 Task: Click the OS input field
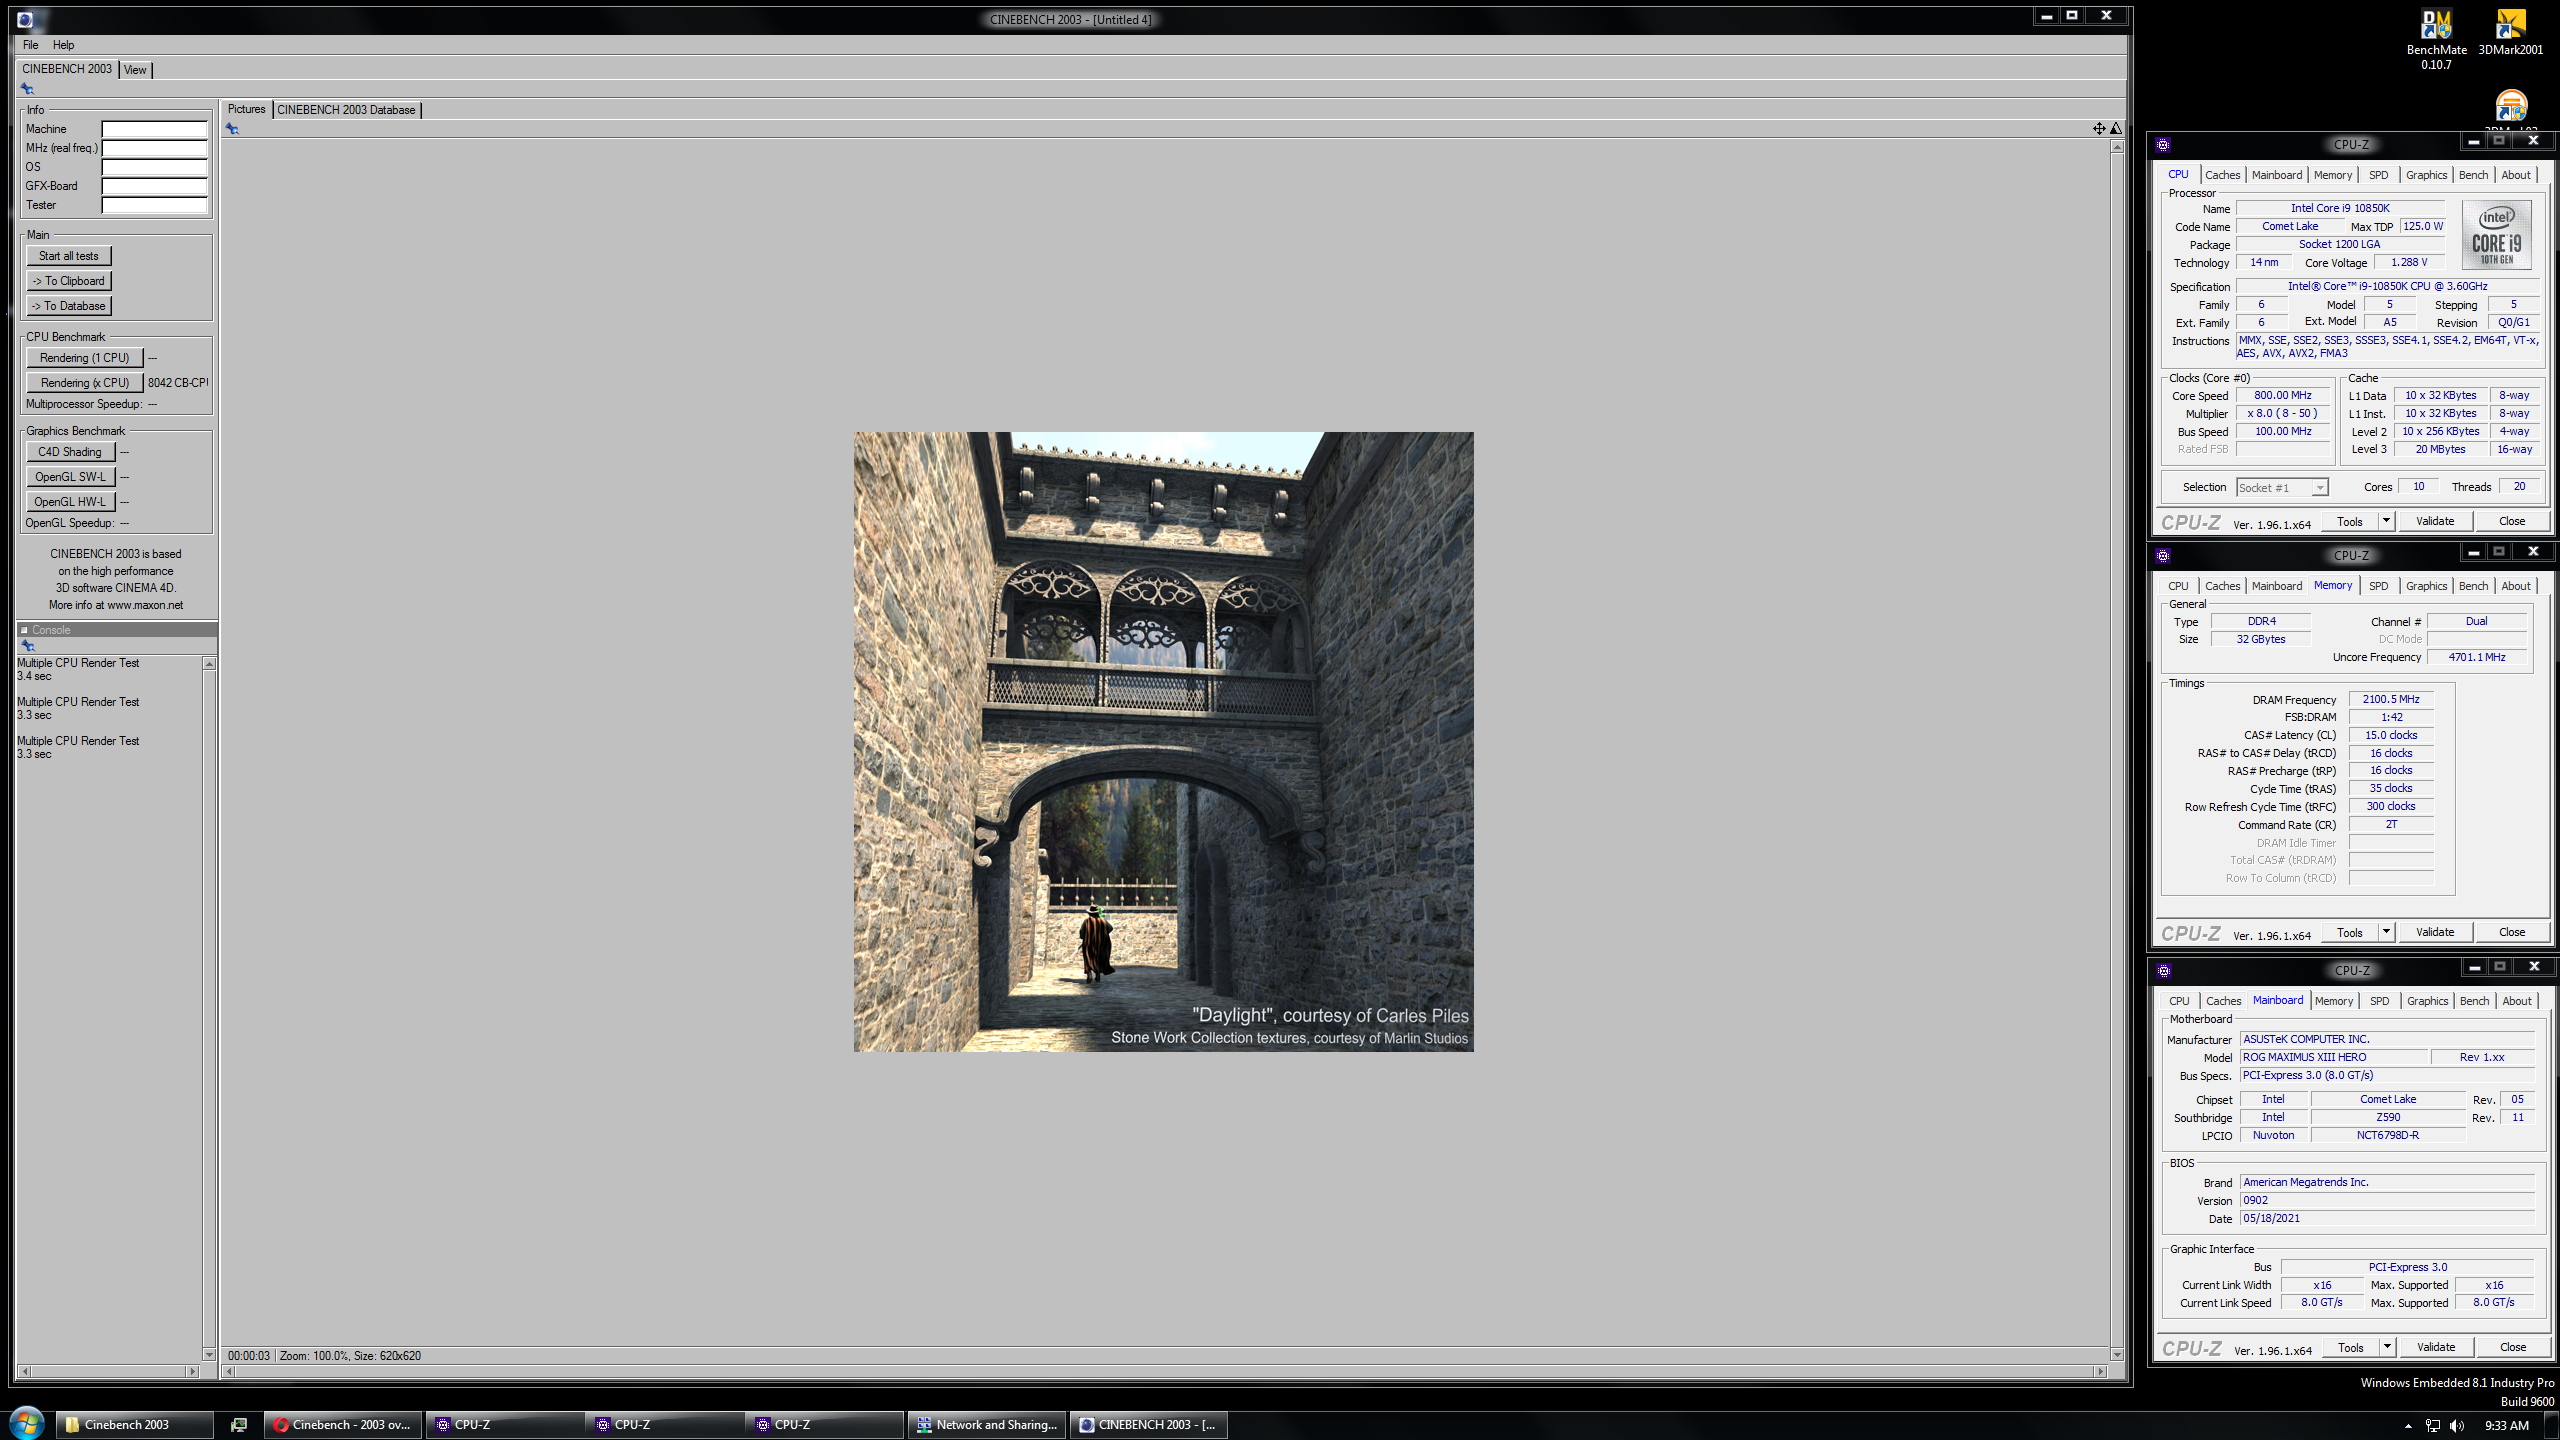155,167
